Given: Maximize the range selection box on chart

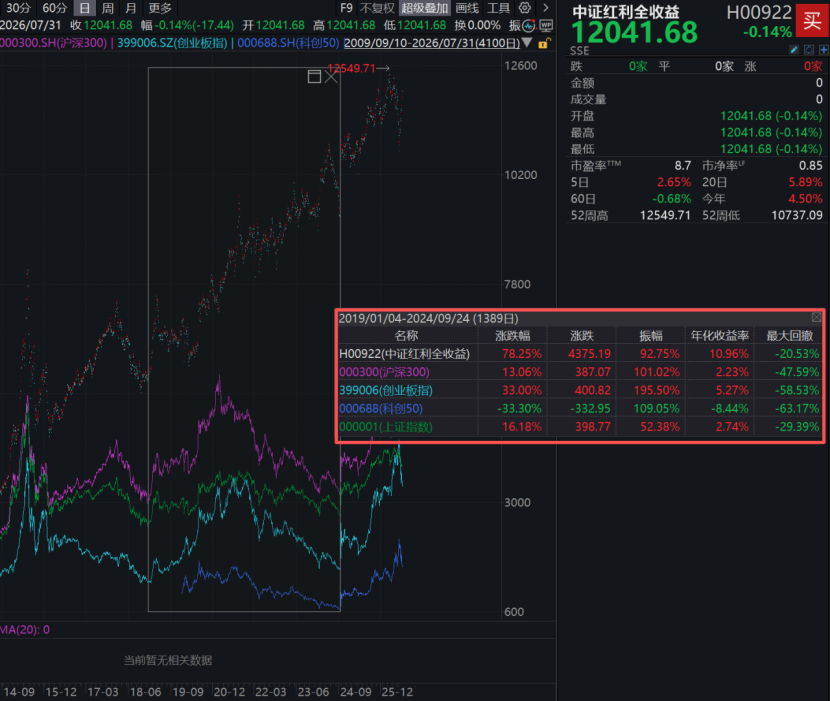Looking at the screenshot, I should pyautogui.click(x=314, y=77).
